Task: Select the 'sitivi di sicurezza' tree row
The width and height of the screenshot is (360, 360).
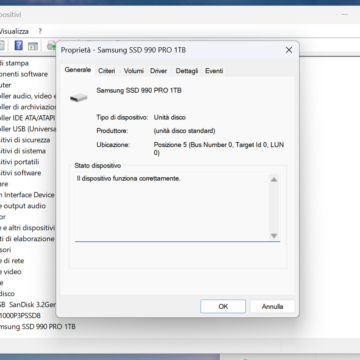Action: [25, 140]
